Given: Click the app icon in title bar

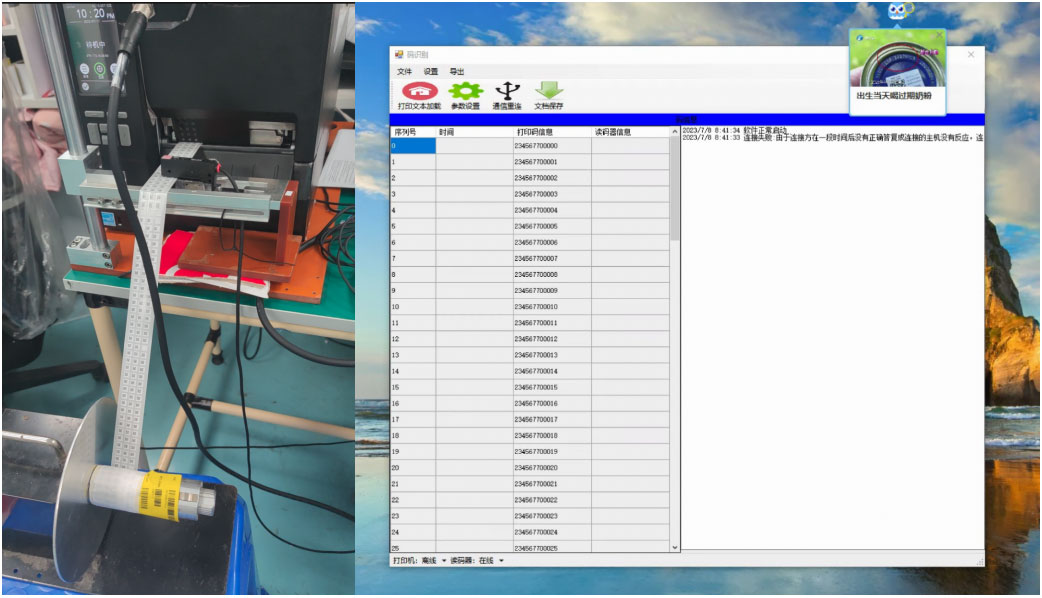Looking at the screenshot, I should [398, 55].
